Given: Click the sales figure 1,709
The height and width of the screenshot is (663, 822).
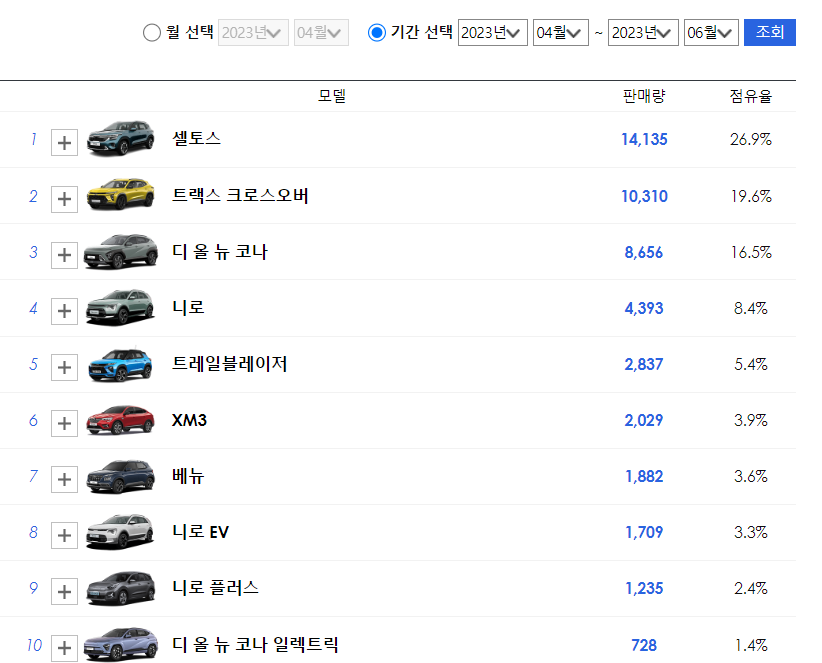Looking at the screenshot, I should 644,532.
